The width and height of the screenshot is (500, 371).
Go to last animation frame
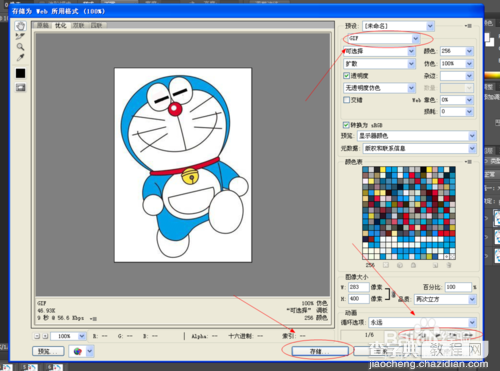click(468, 335)
